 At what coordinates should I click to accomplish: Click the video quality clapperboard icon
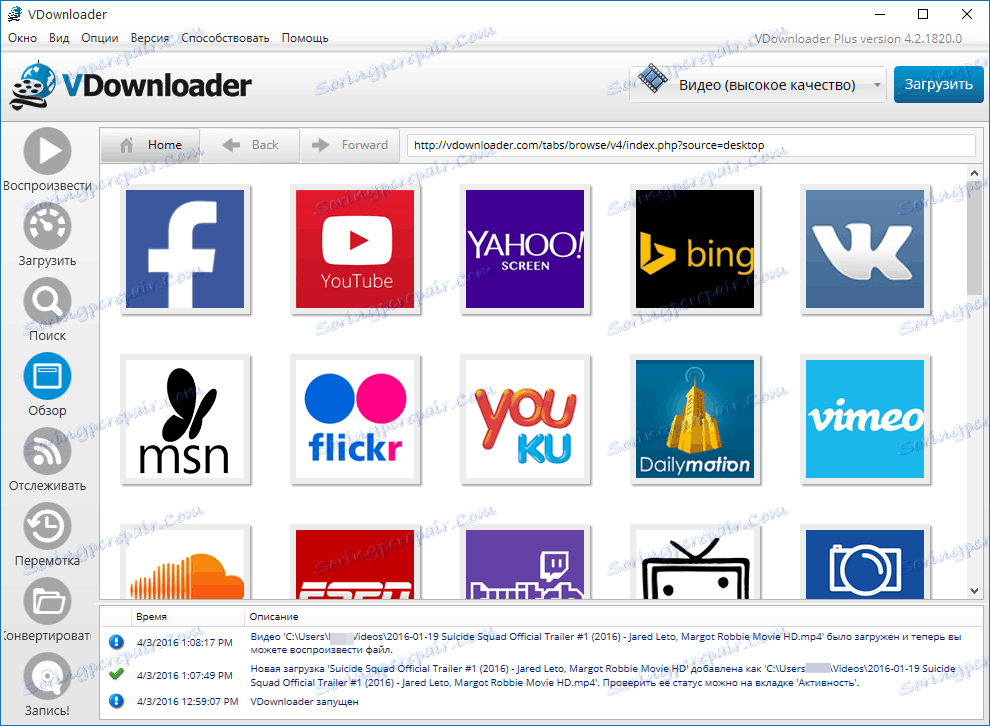[x=655, y=83]
